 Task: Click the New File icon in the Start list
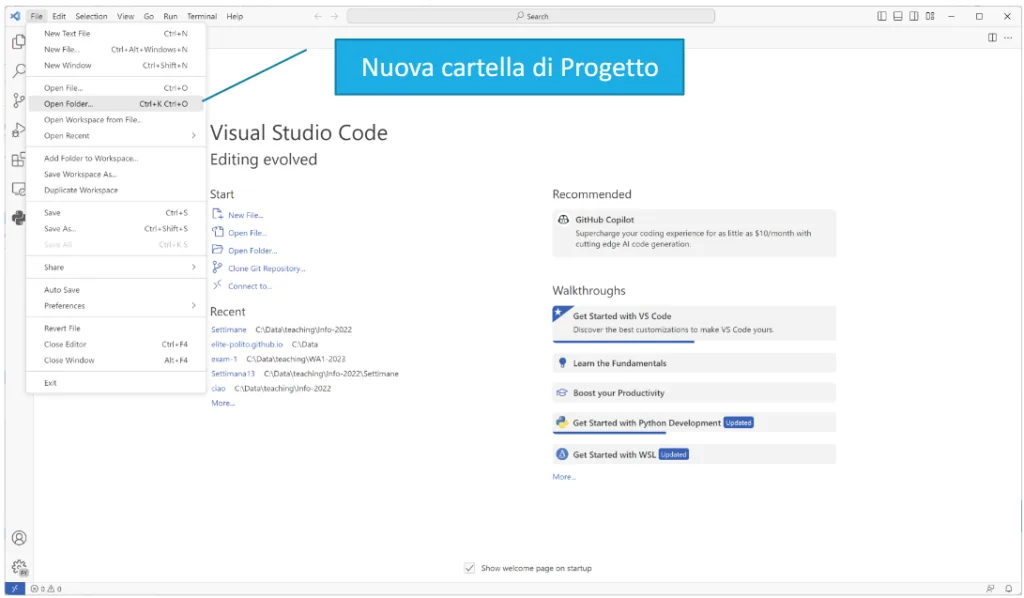click(x=217, y=214)
